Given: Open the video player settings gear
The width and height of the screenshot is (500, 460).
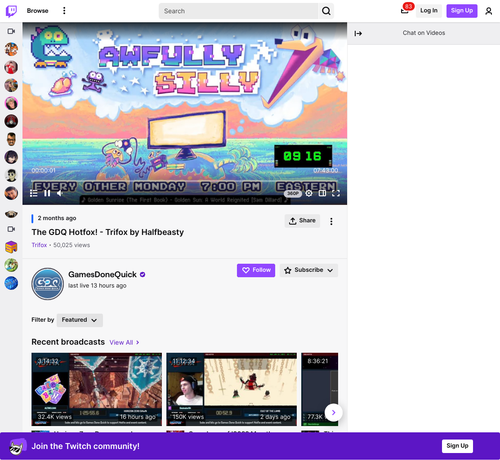Looking at the screenshot, I should click(x=309, y=193).
